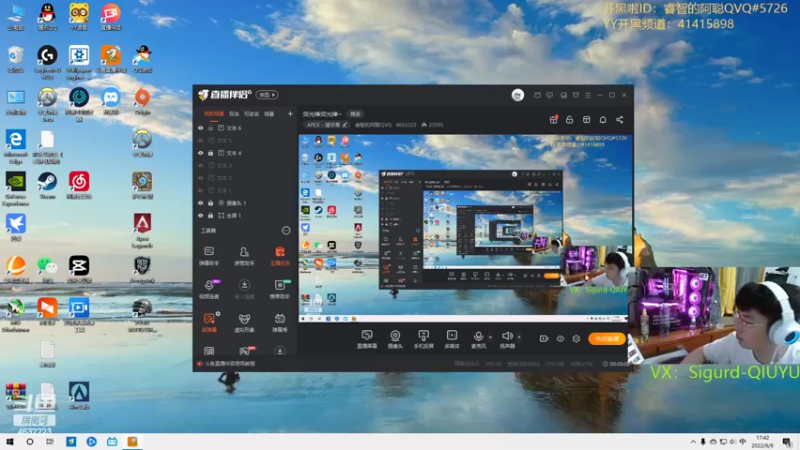Add 手机投屏 phone casting source
The width and height of the screenshot is (800, 450).
423,339
